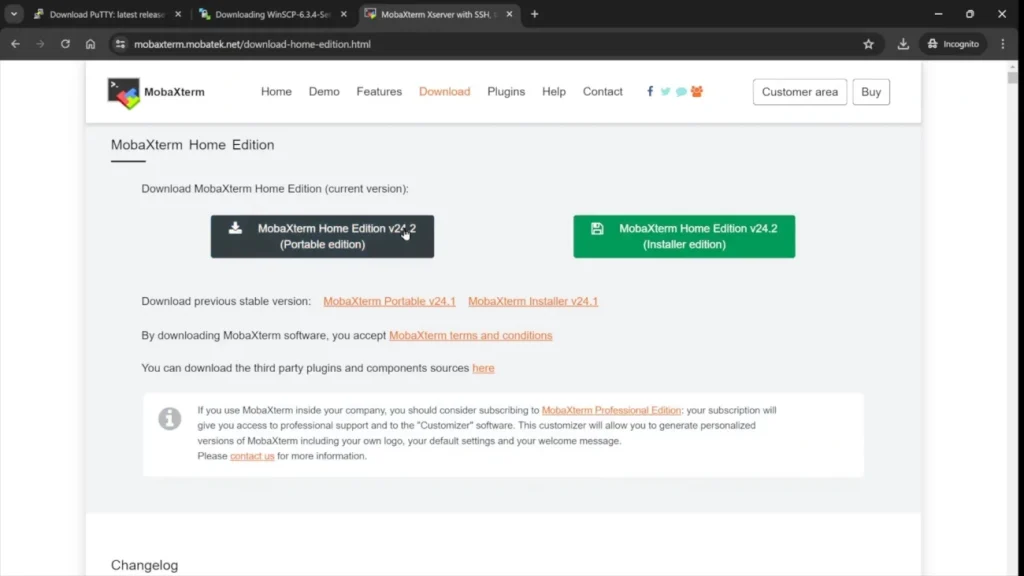Reload the page
The image size is (1024, 576).
tap(65, 44)
